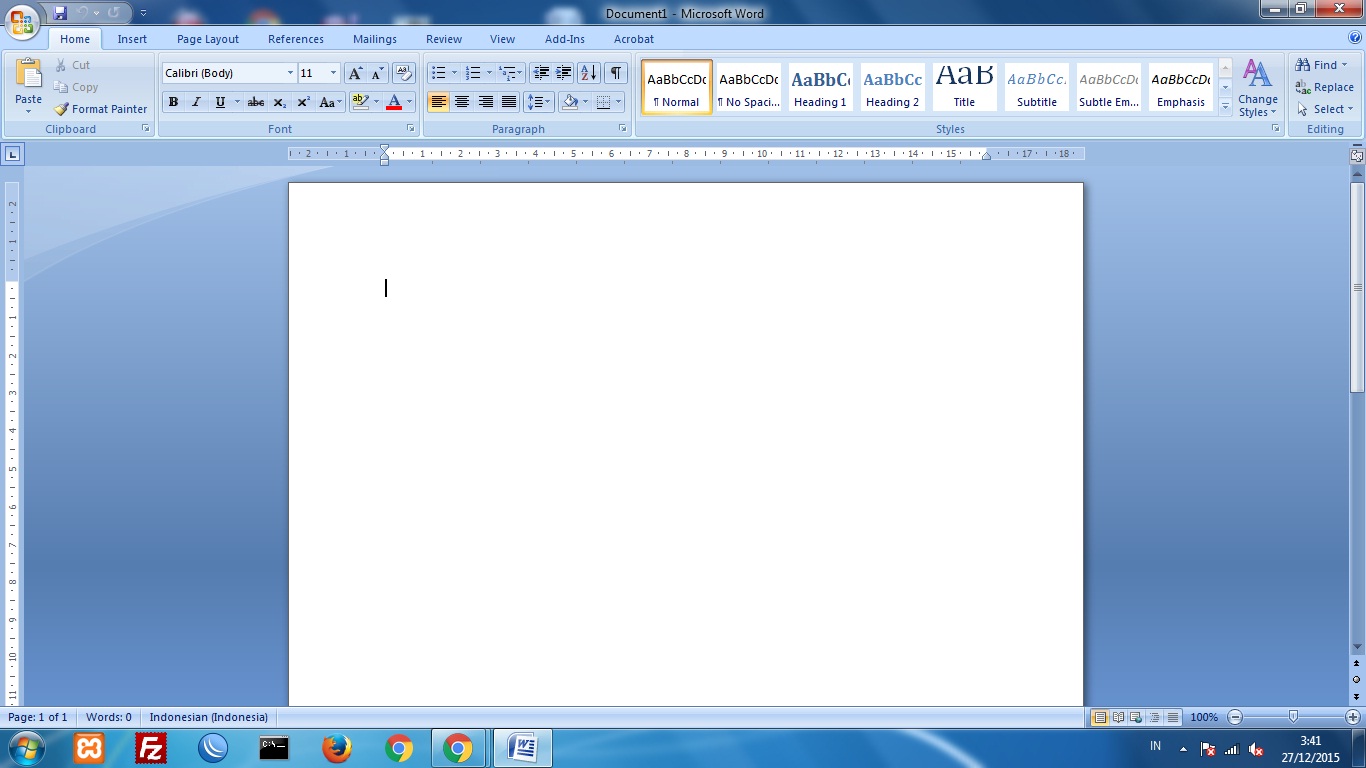Switch to the Mailings tab

coord(375,39)
